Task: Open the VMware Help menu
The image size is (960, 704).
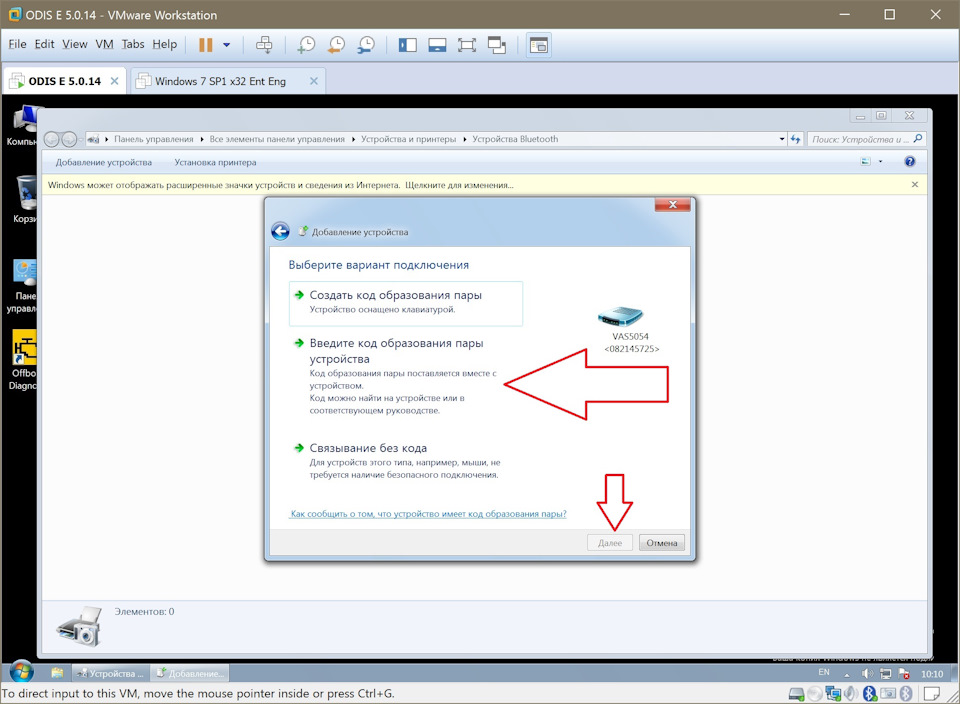Action: pos(165,44)
